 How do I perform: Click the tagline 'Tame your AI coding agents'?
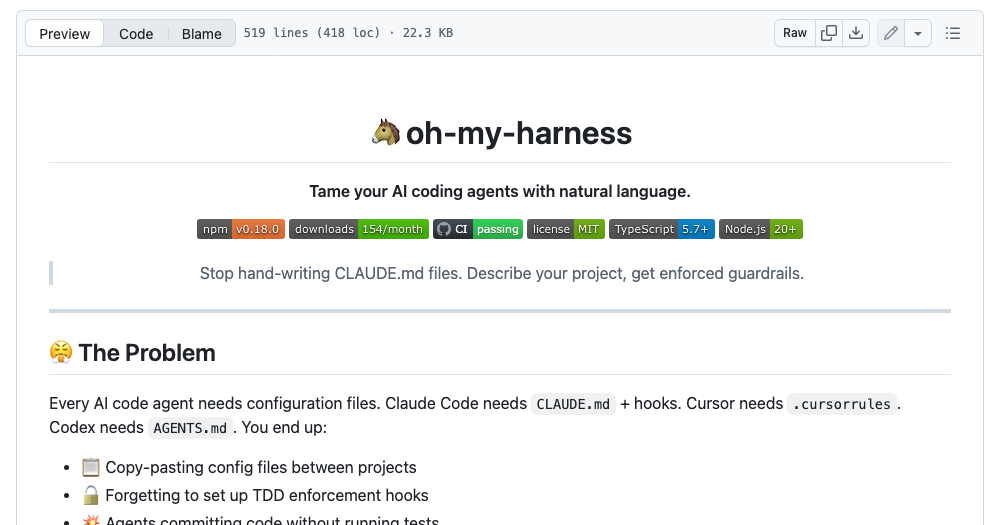point(500,191)
